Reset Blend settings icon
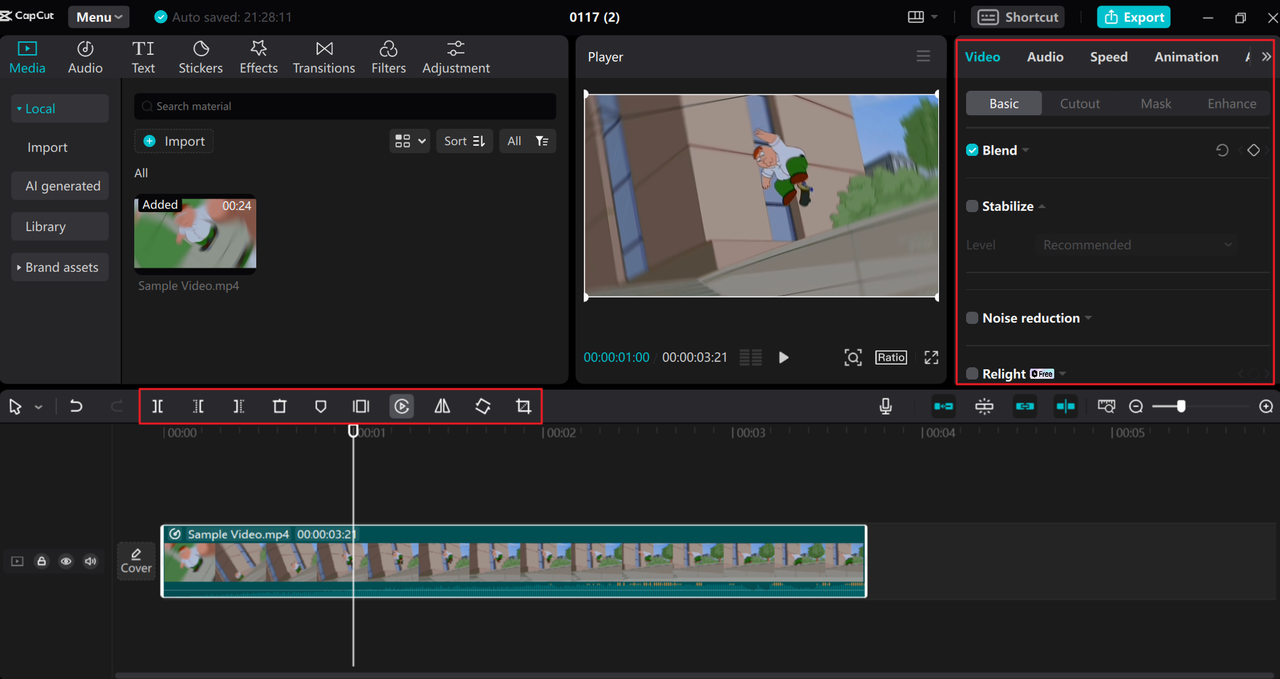This screenshot has width=1280, height=679. pos(1222,150)
